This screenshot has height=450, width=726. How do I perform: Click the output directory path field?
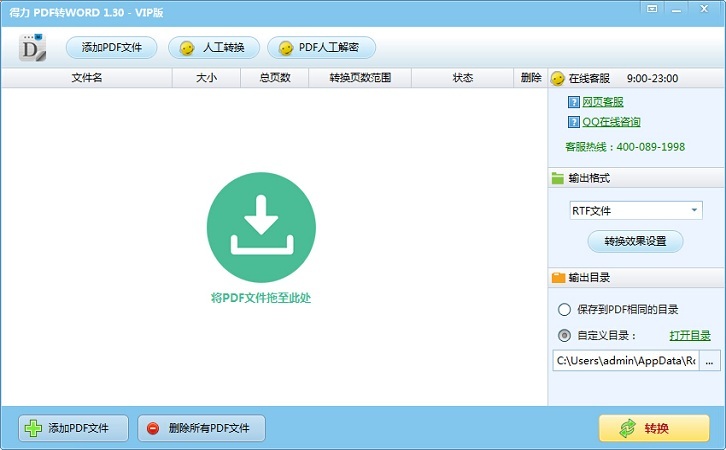[x=626, y=360]
